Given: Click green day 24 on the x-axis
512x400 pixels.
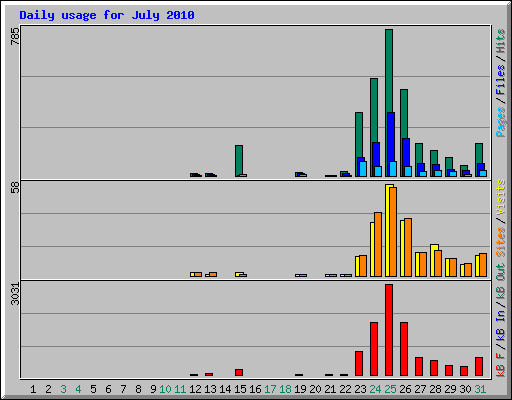Looking at the screenshot, I should pos(375,389).
